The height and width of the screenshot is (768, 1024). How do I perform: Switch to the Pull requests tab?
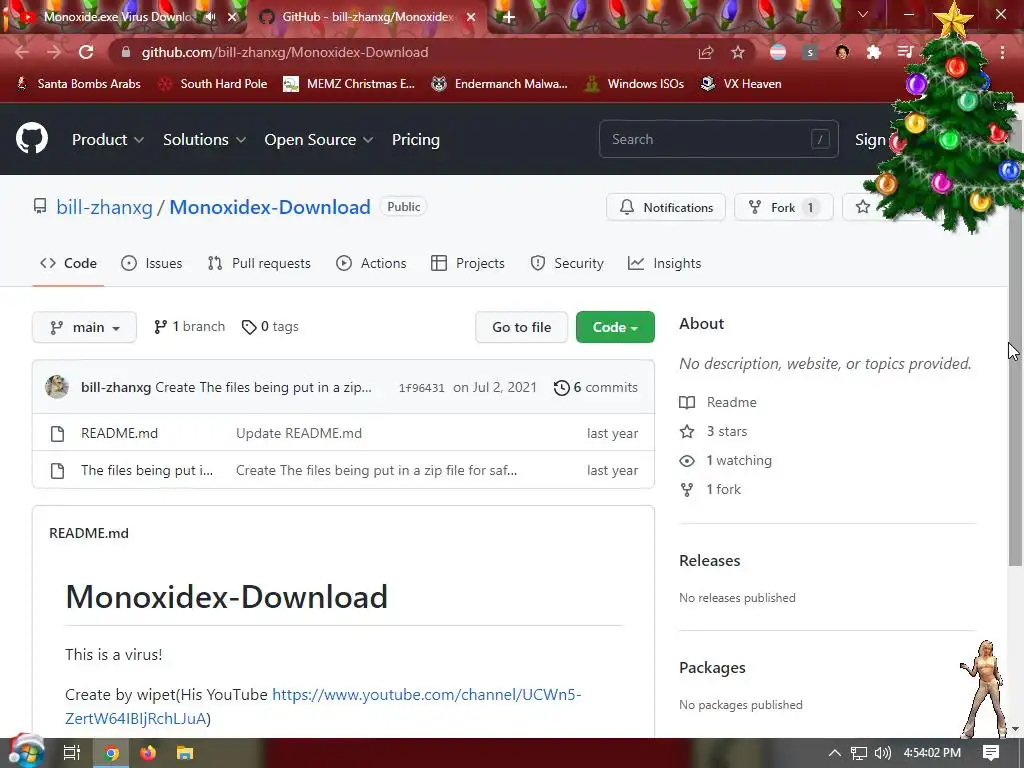pyautogui.click(x=259, y=263)
